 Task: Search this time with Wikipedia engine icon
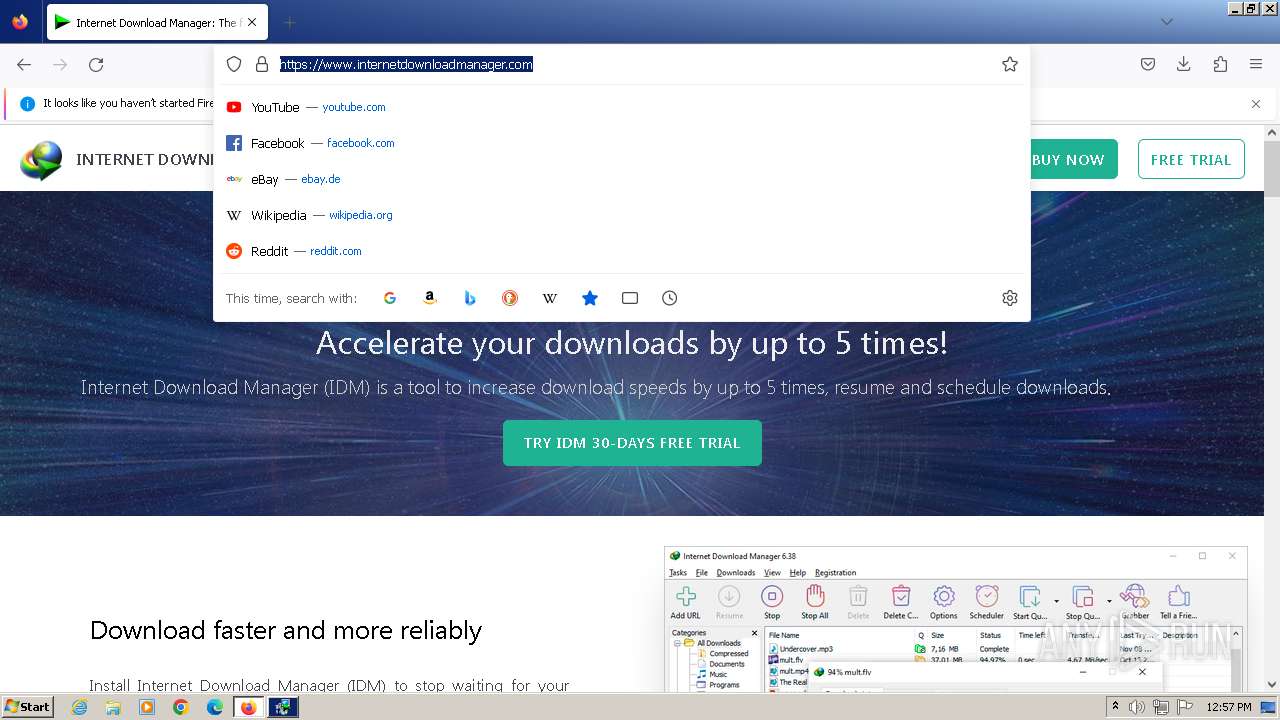[x=550, y=298]
